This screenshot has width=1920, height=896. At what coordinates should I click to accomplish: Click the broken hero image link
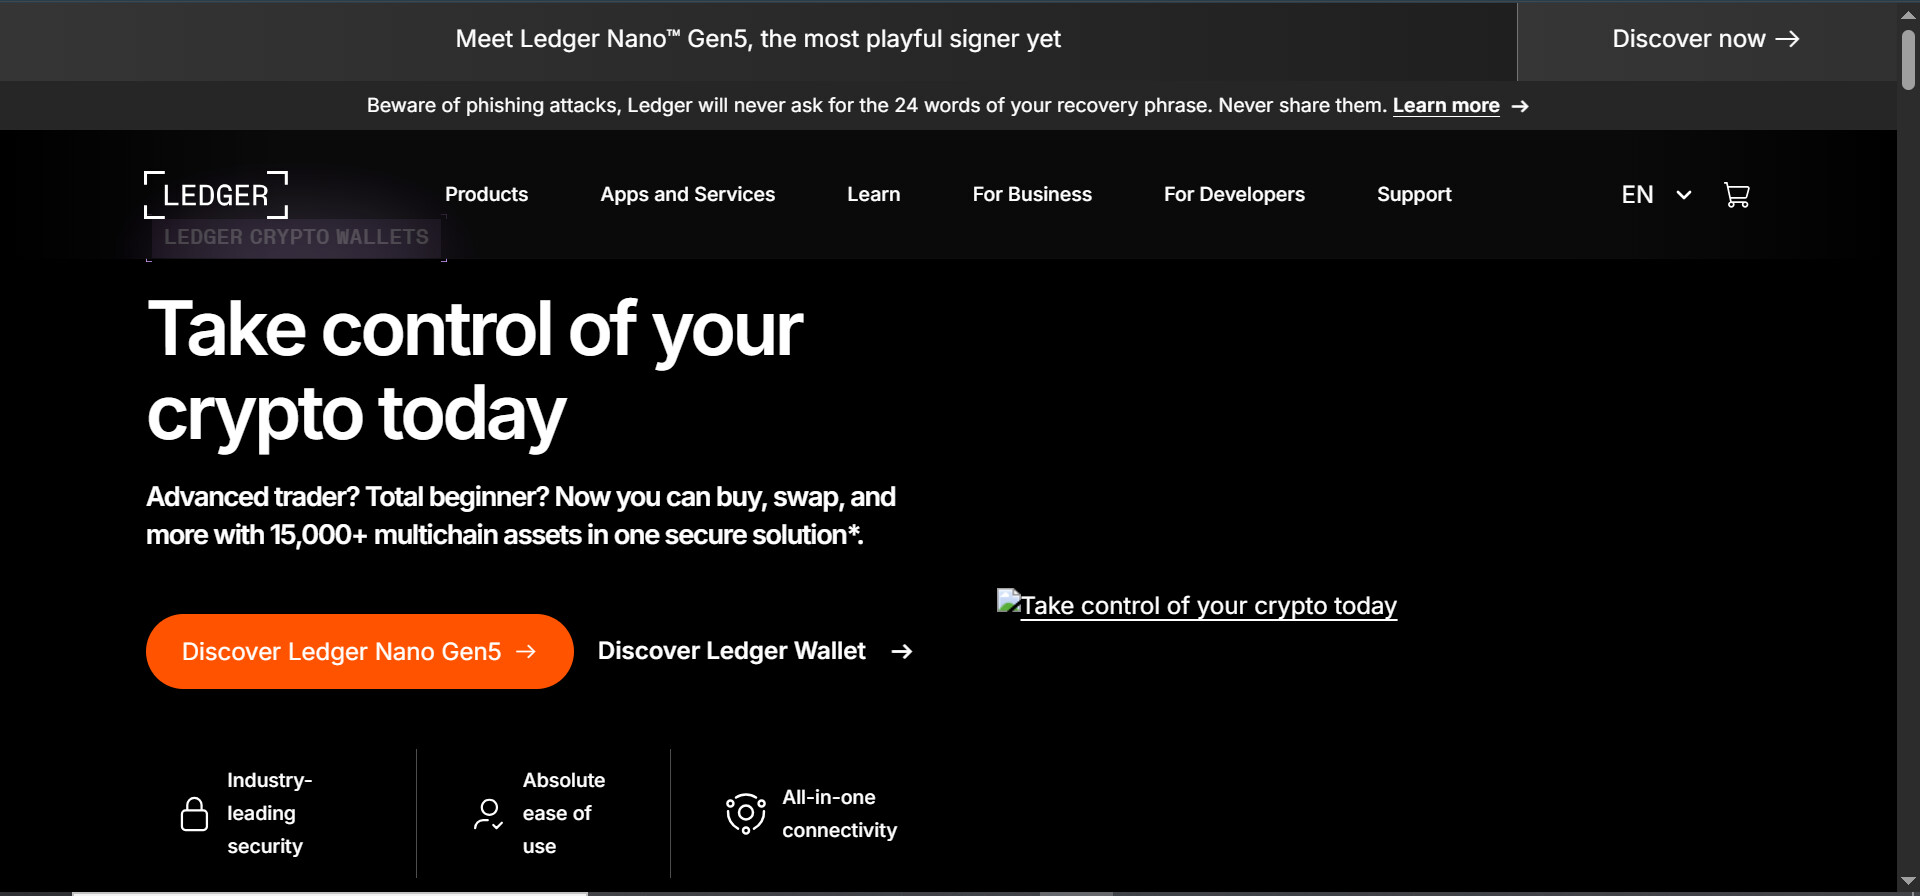point(1197,605)
